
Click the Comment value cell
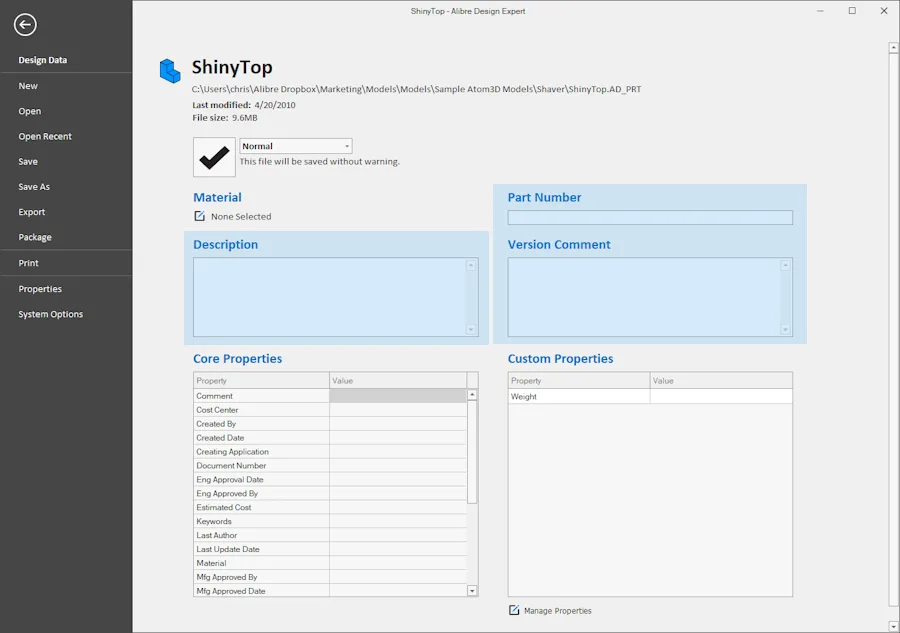pos(398,395)
